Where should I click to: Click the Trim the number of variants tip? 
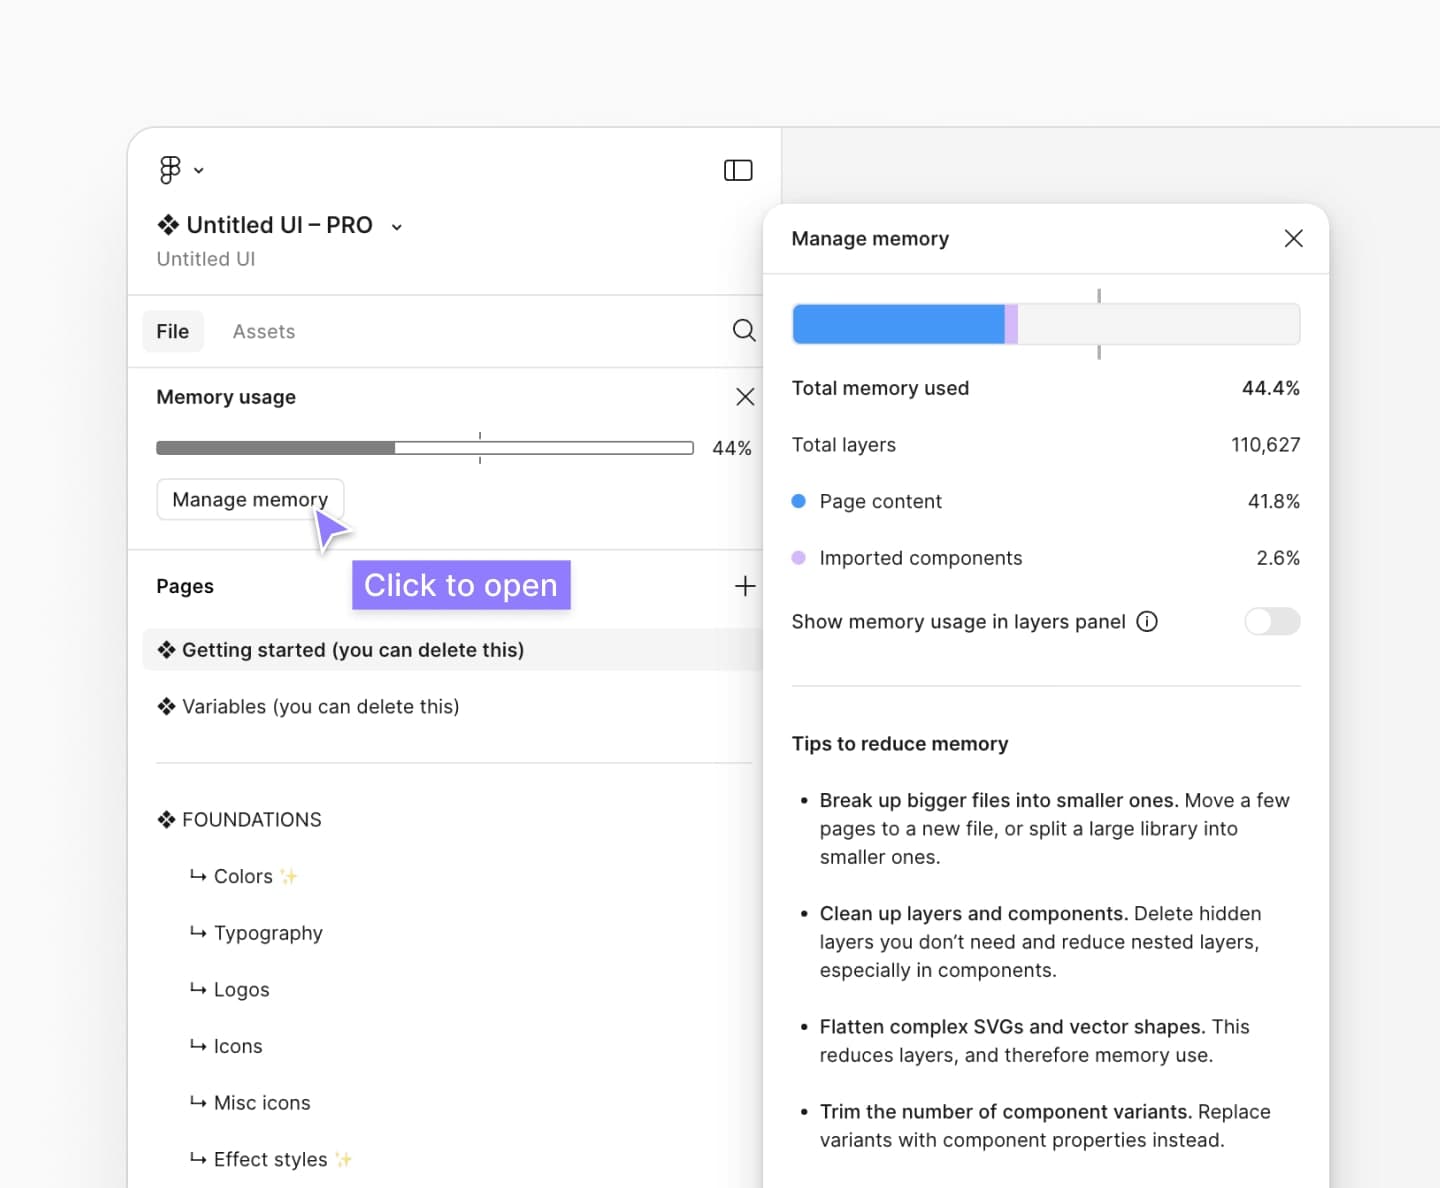tap(1045, 1126)
